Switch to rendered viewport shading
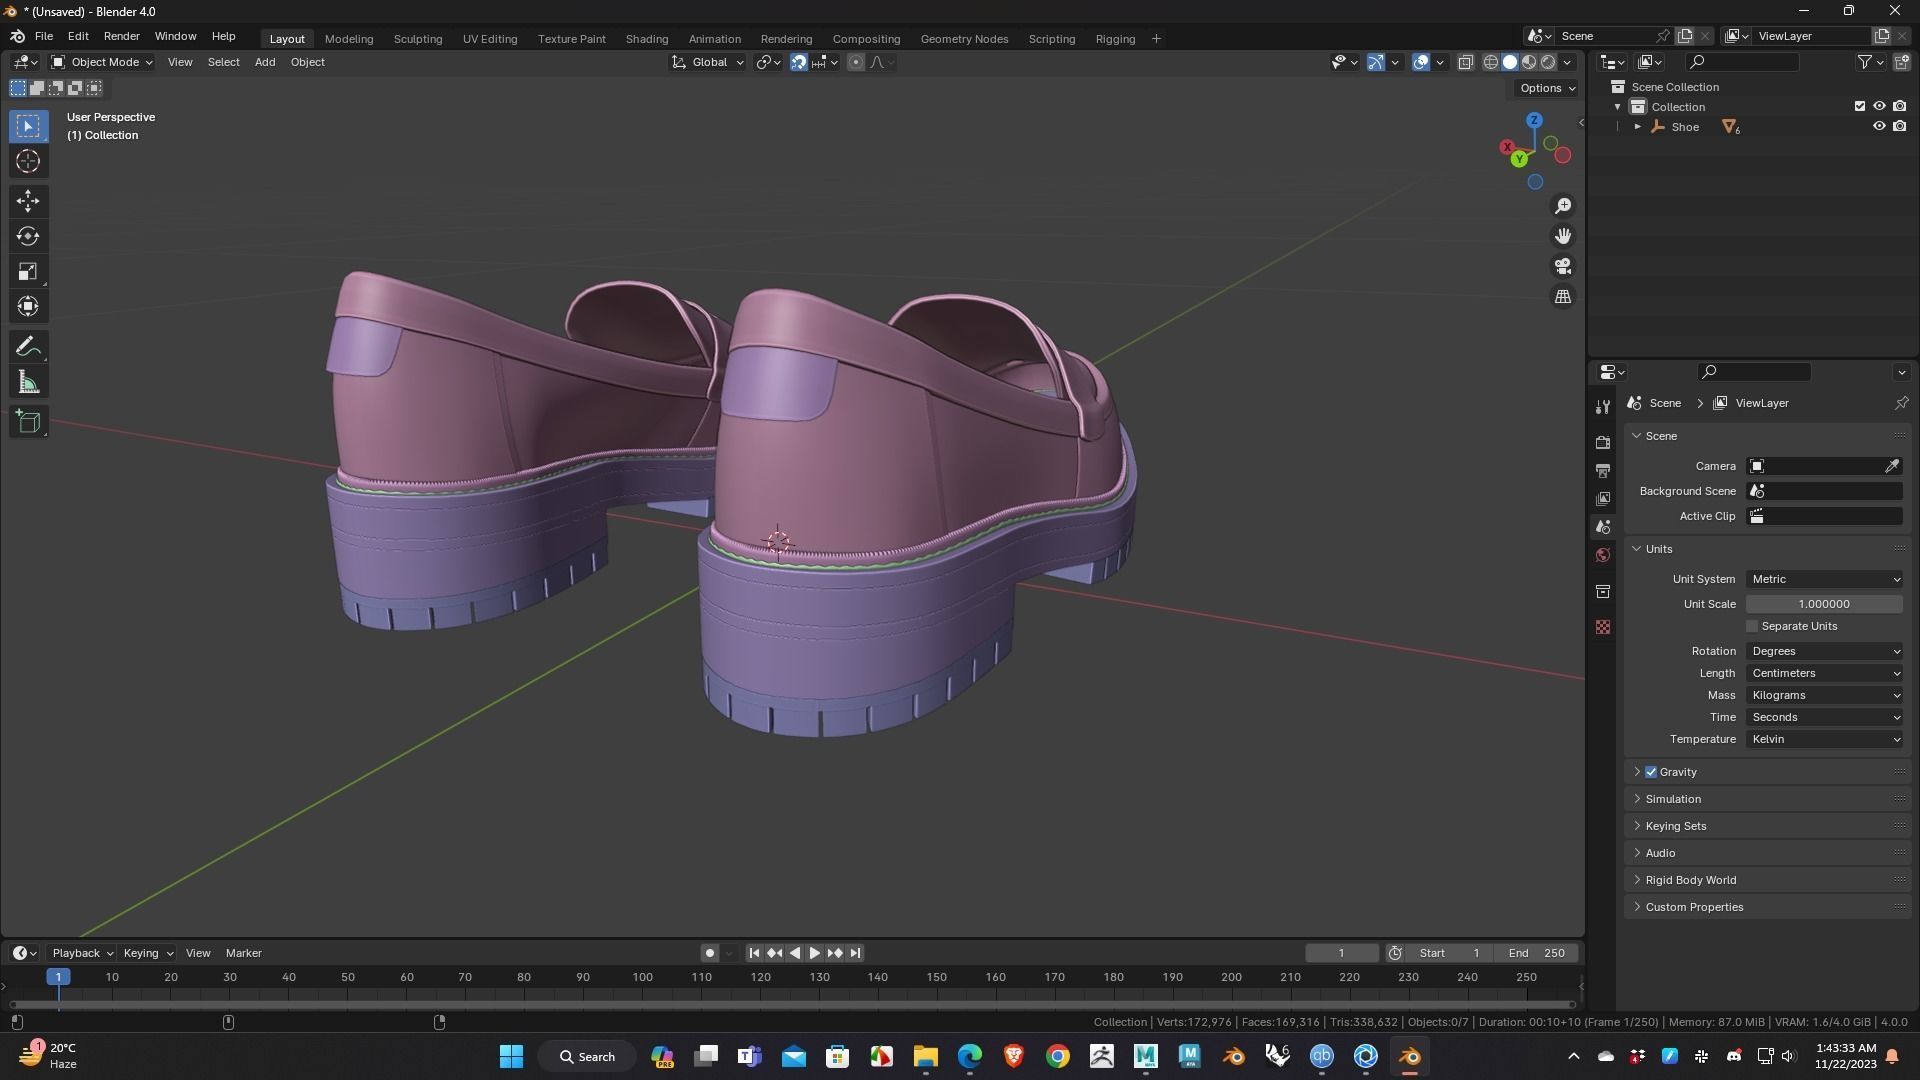Image resolution: width=1920 pixels, height=1080 pixels. click(1548, 62)
